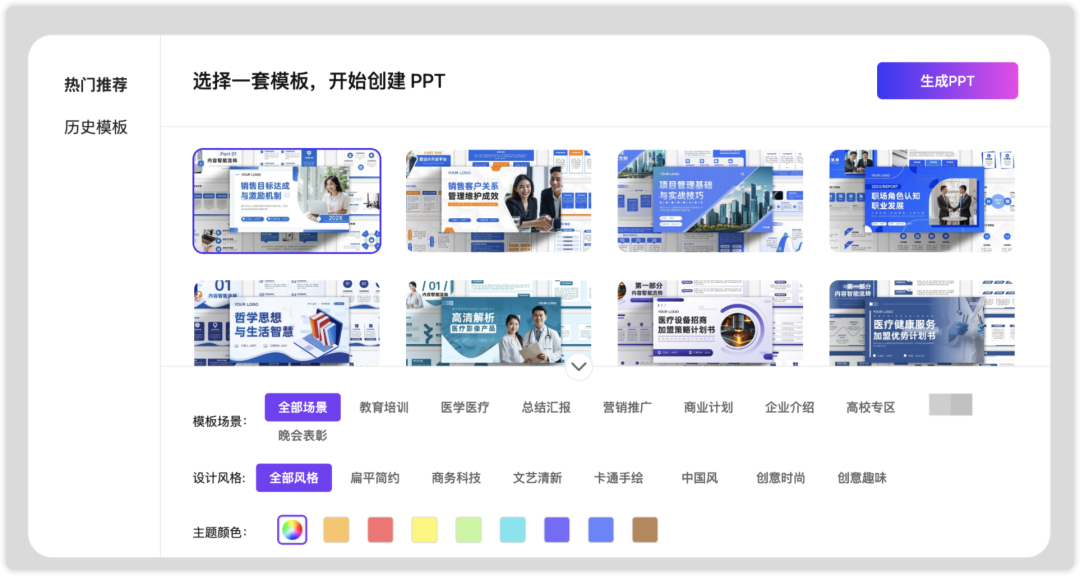Select the 中国风 design style
This screenshot has width=1080, height=576.
698,477
